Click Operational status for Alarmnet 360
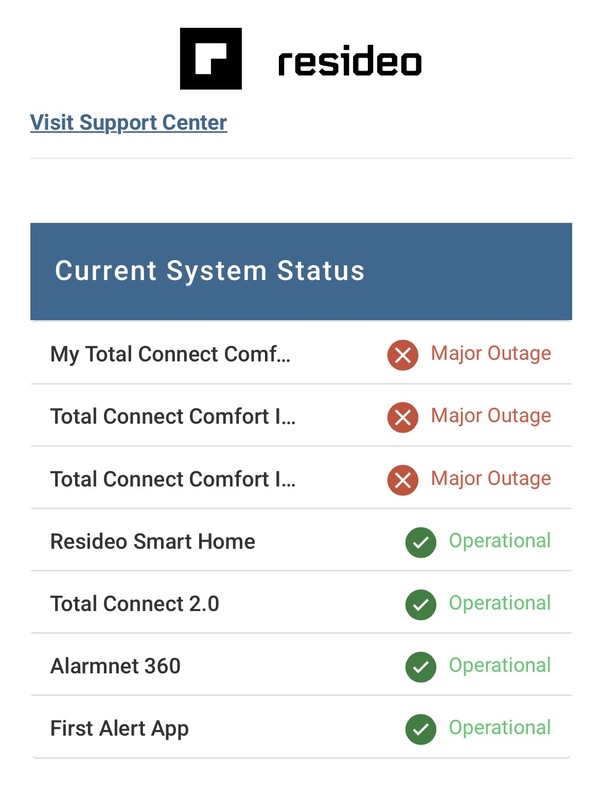Screen dimensions: 602x800 (500, 665)
